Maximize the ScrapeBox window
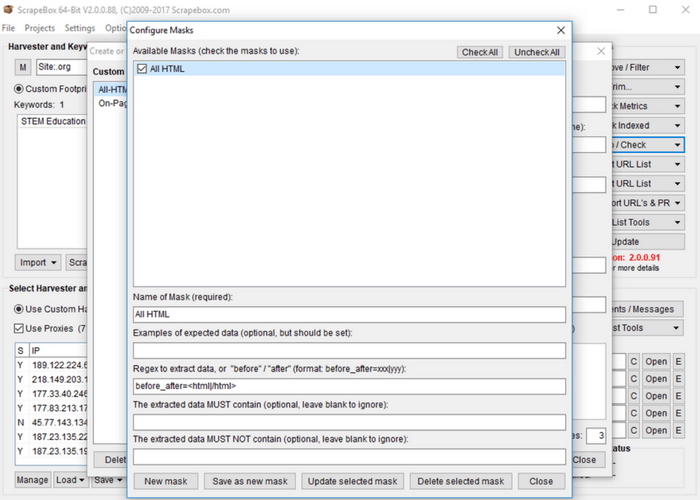The image size is (700, 500). click(653, 9)
